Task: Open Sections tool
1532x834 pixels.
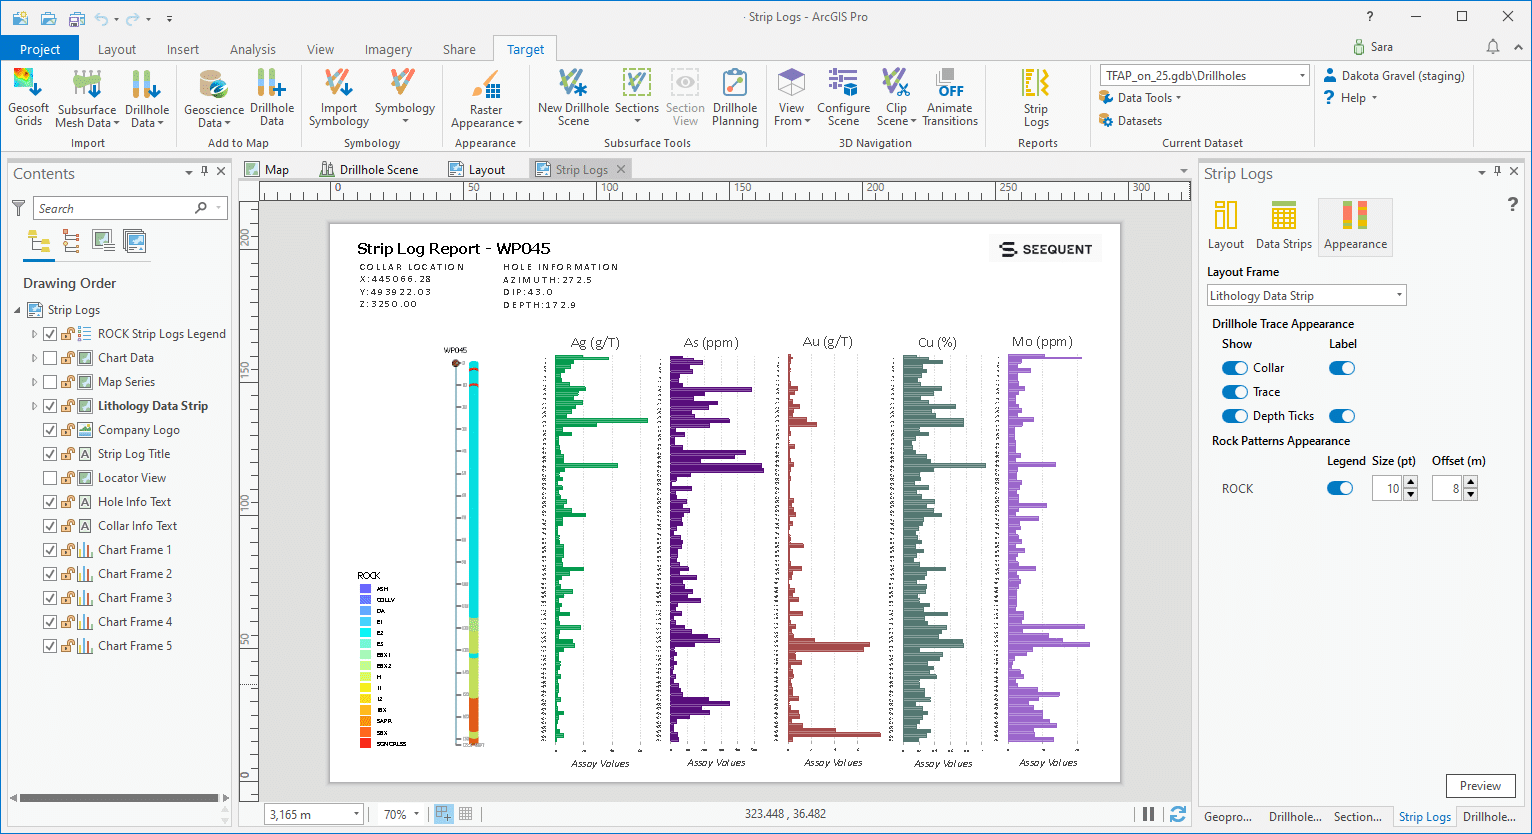Action: 636,97
